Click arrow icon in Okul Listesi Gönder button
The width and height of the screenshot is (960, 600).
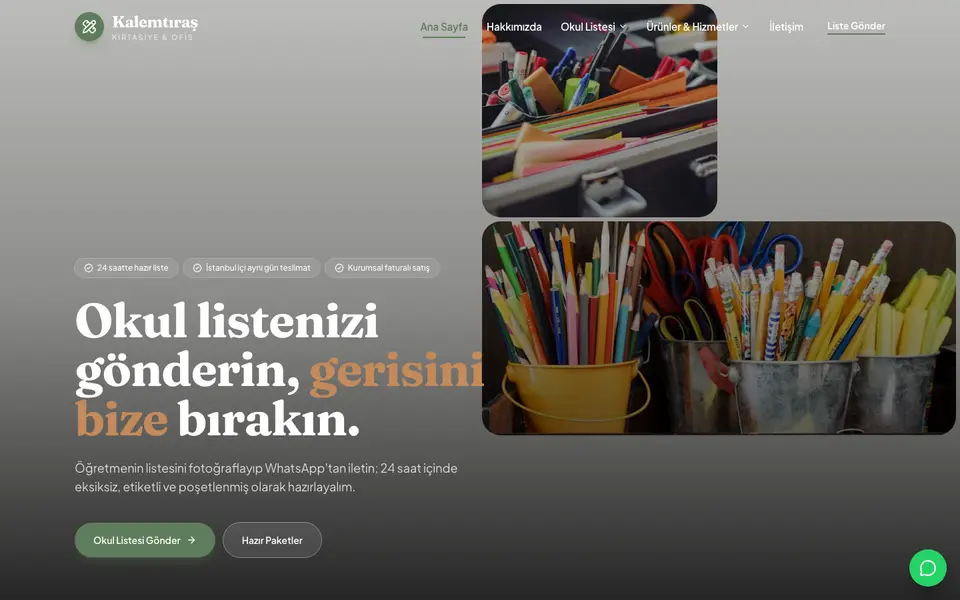192,540
